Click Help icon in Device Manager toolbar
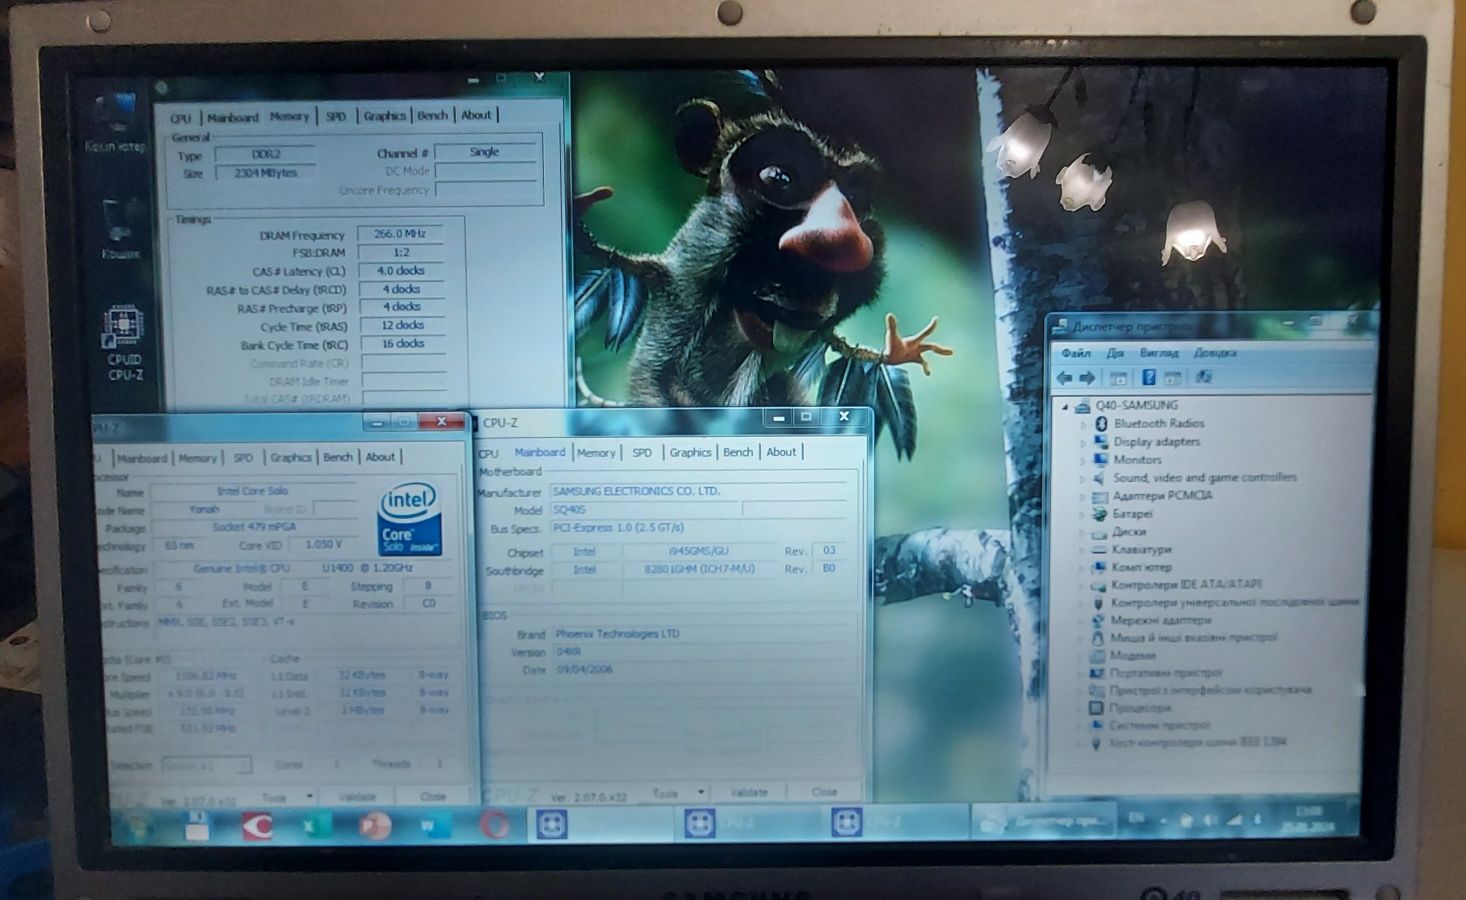 [1148, 378]
